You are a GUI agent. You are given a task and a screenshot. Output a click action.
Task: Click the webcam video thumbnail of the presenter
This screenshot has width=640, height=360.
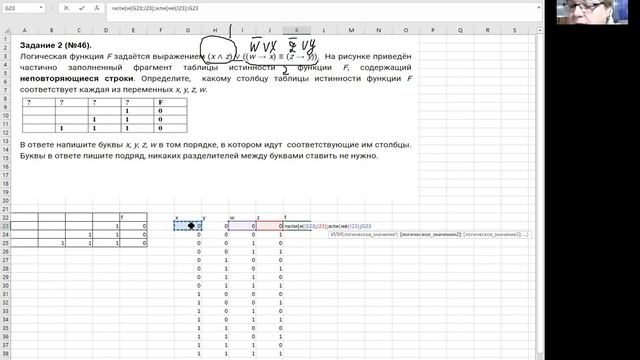(x=592, y=12)
